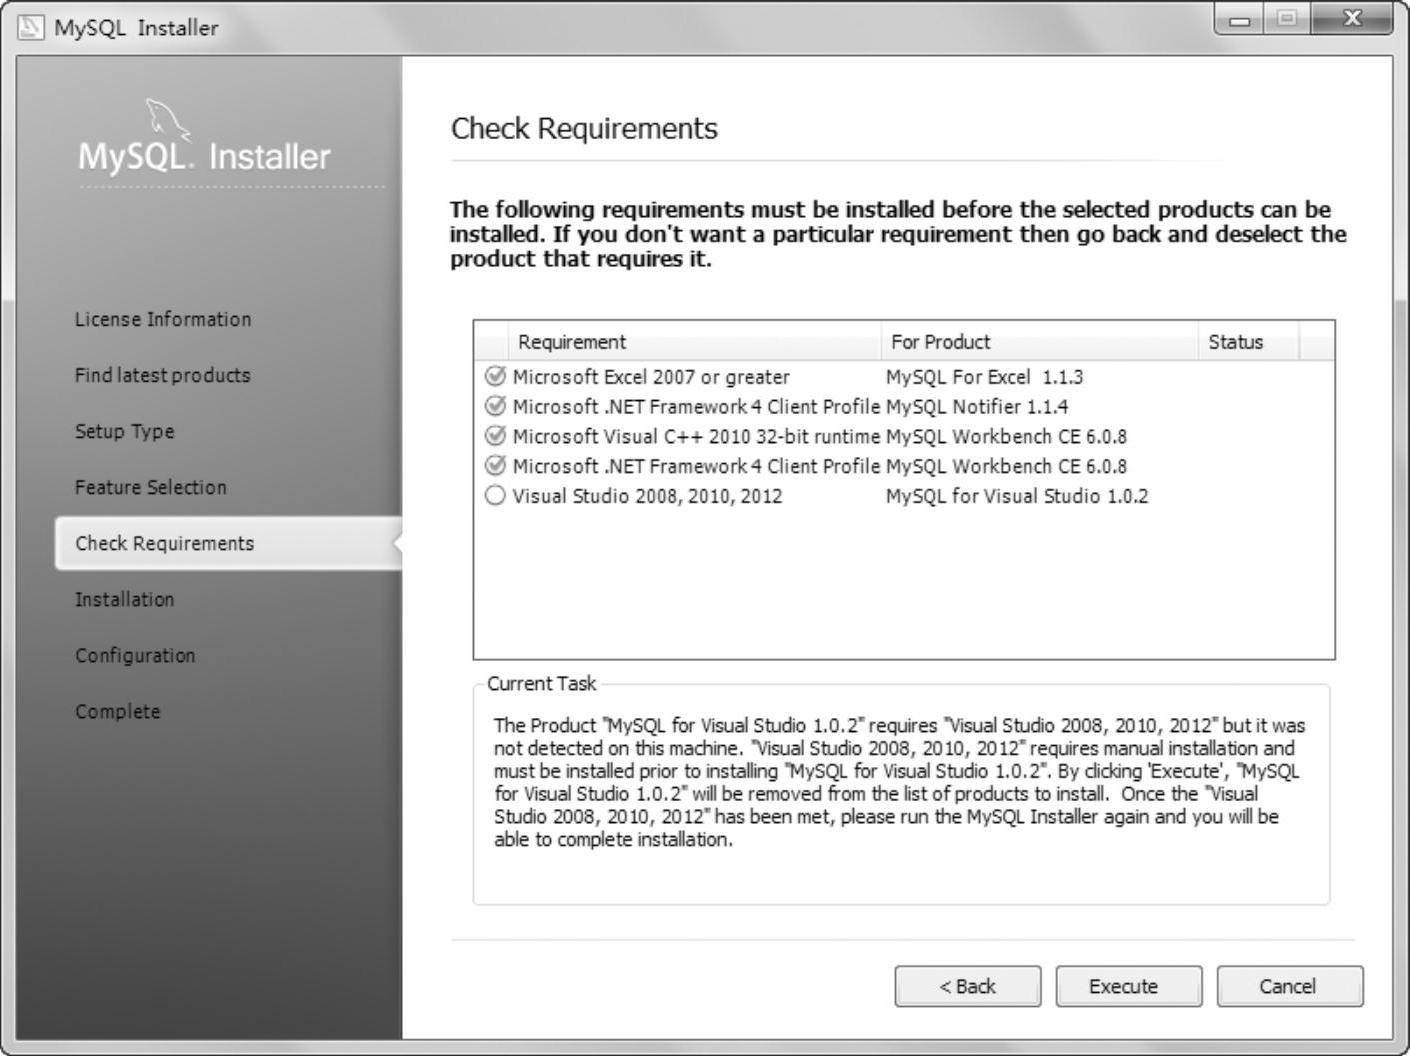Jump to the Installation step
This screenshot has height=1056, width=1410.
point(124,599)
